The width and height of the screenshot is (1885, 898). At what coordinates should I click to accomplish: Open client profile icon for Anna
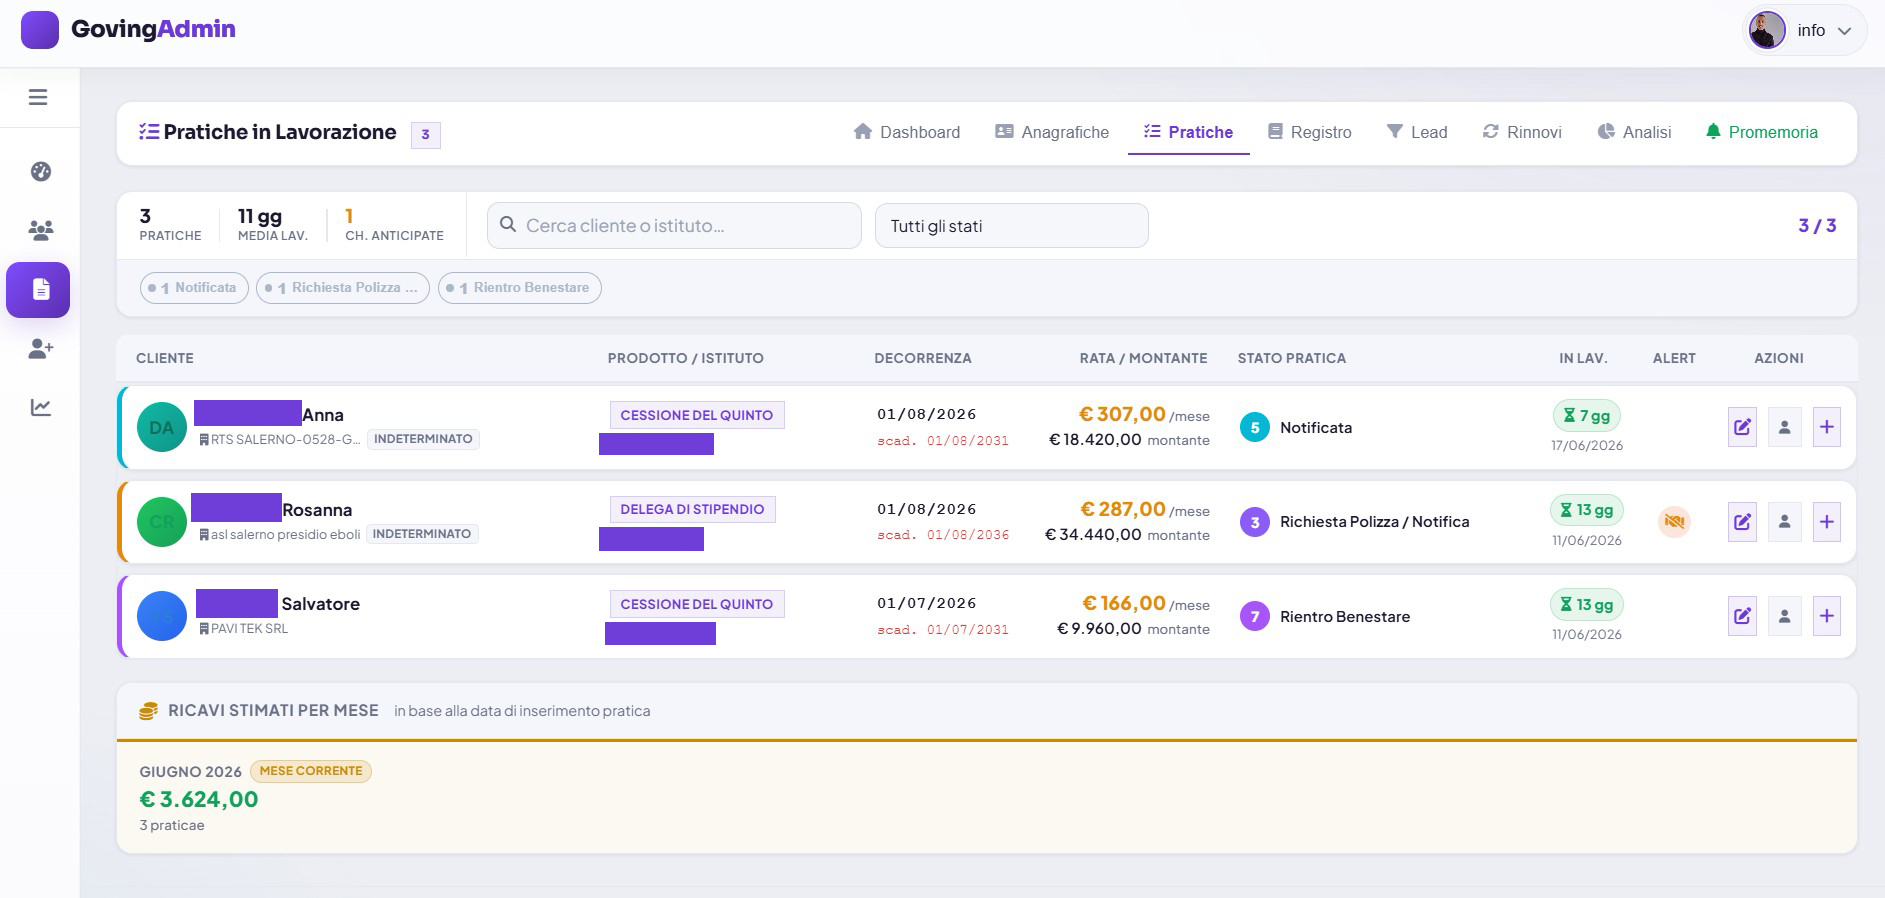pyautogui.click(x=1784, y=427)
